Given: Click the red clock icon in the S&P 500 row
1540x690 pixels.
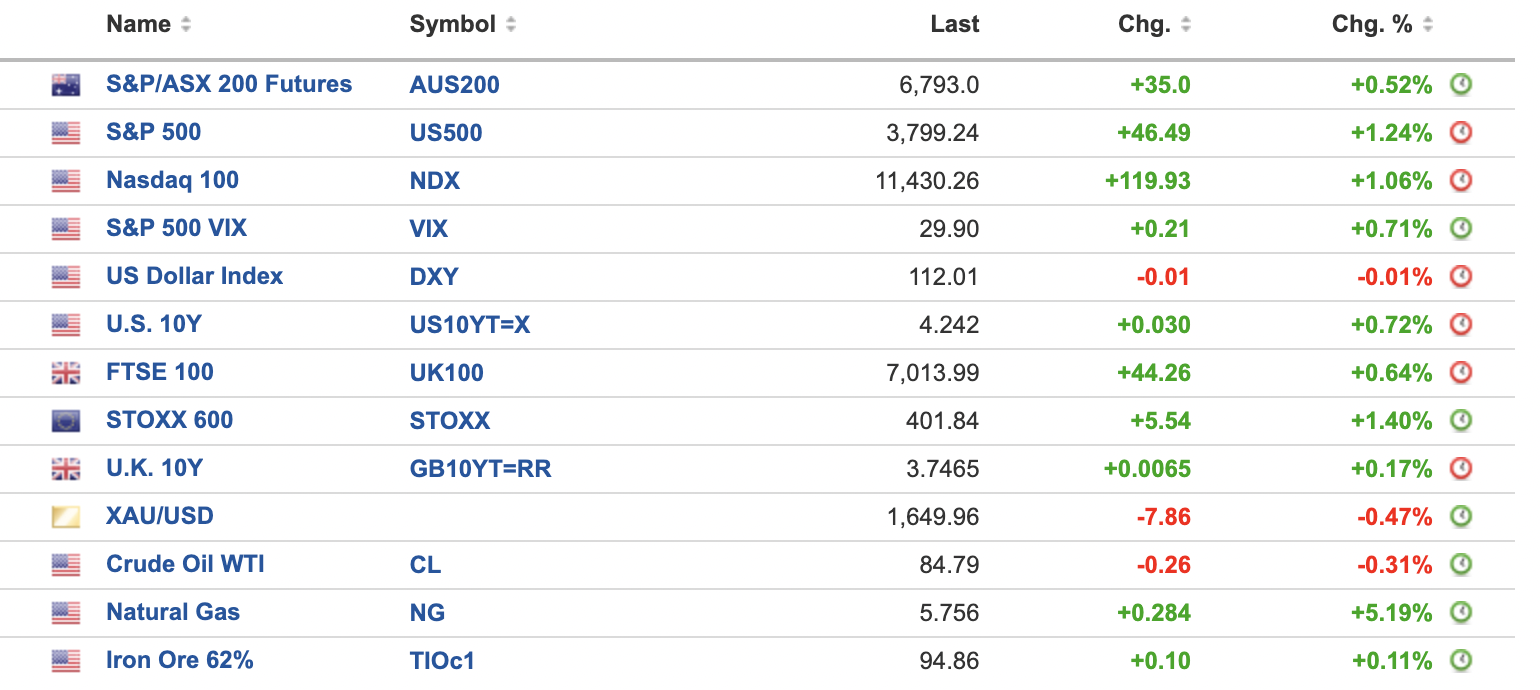Looking at the screenshot, I should [x=1461, y=133].
